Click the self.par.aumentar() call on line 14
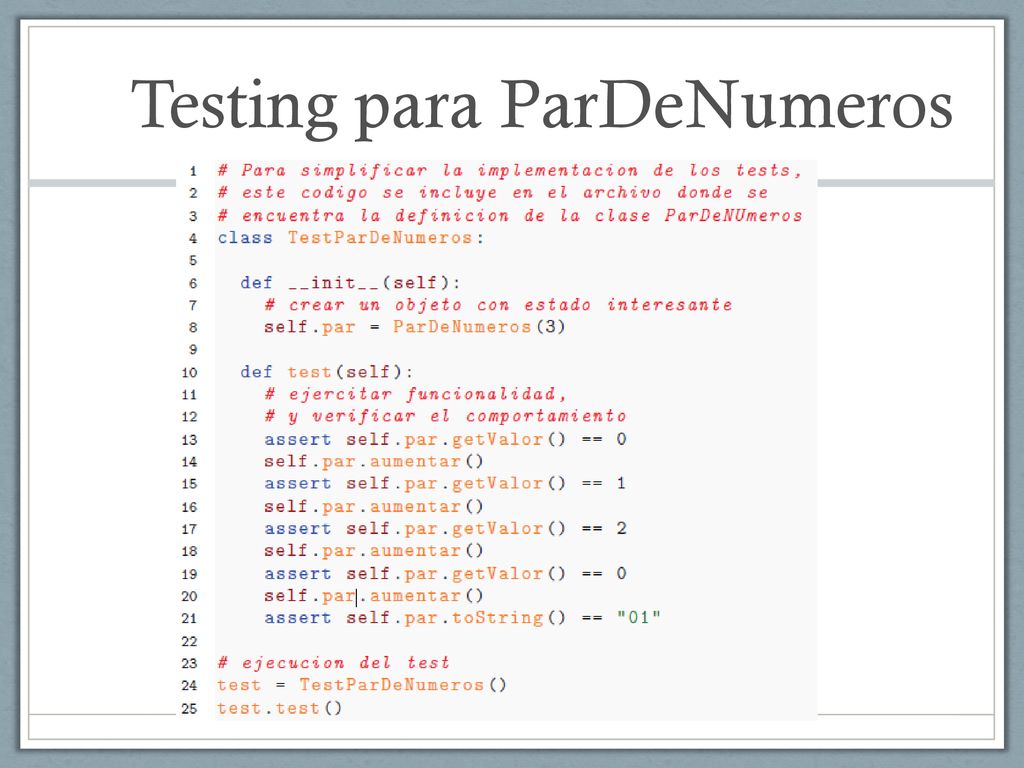Screen dimensions: 1024x768 click(374, 461)
